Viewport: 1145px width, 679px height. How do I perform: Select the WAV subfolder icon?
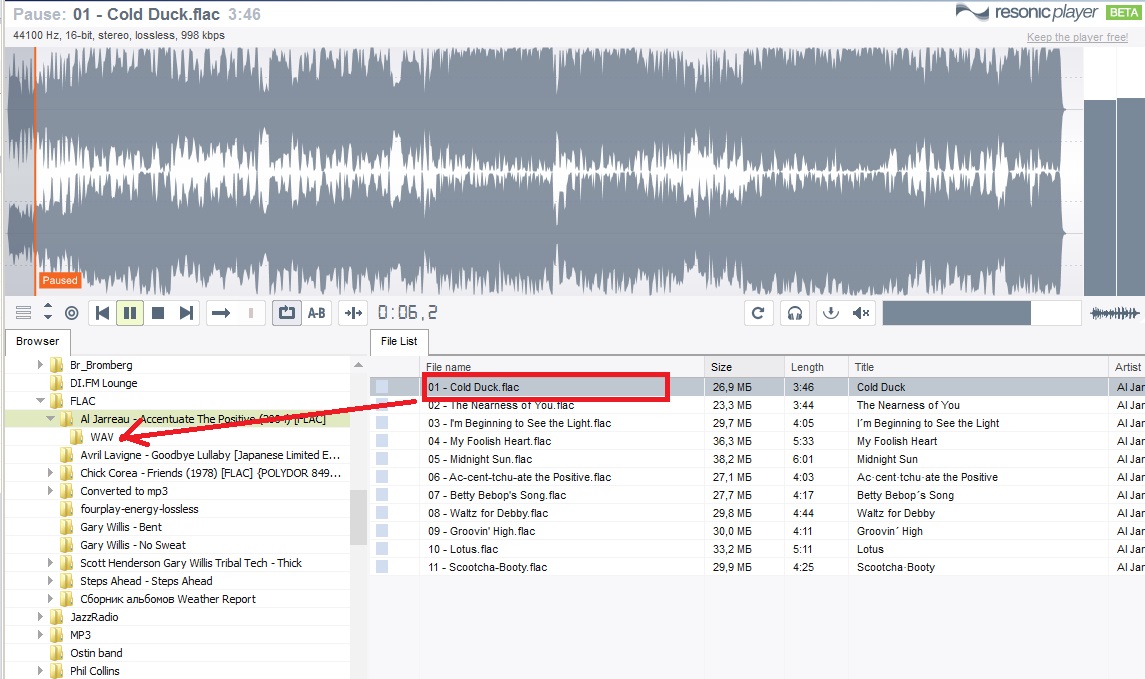tap(77, 437)
